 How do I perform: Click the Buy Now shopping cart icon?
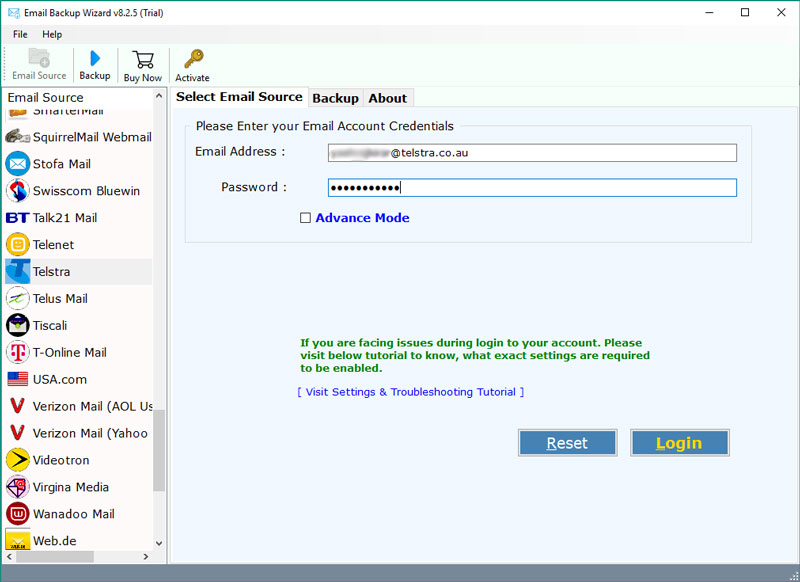pos(142,60)
